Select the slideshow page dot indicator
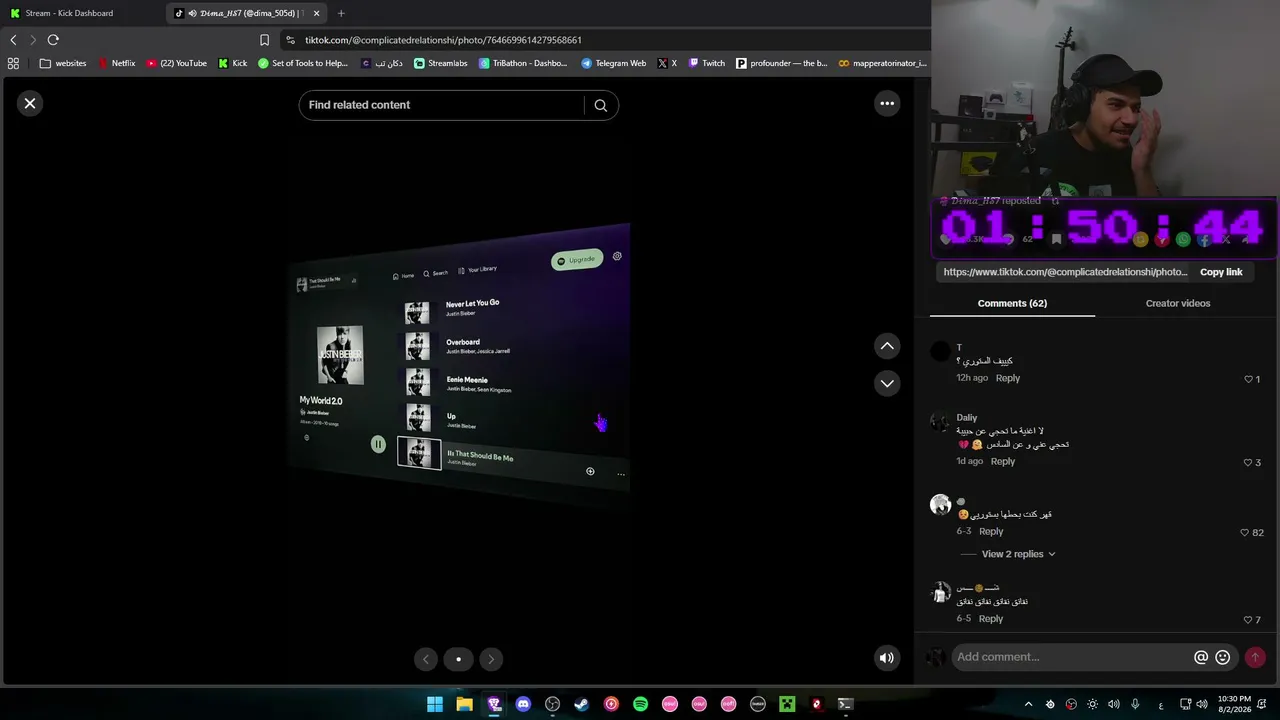 point(458,659)
